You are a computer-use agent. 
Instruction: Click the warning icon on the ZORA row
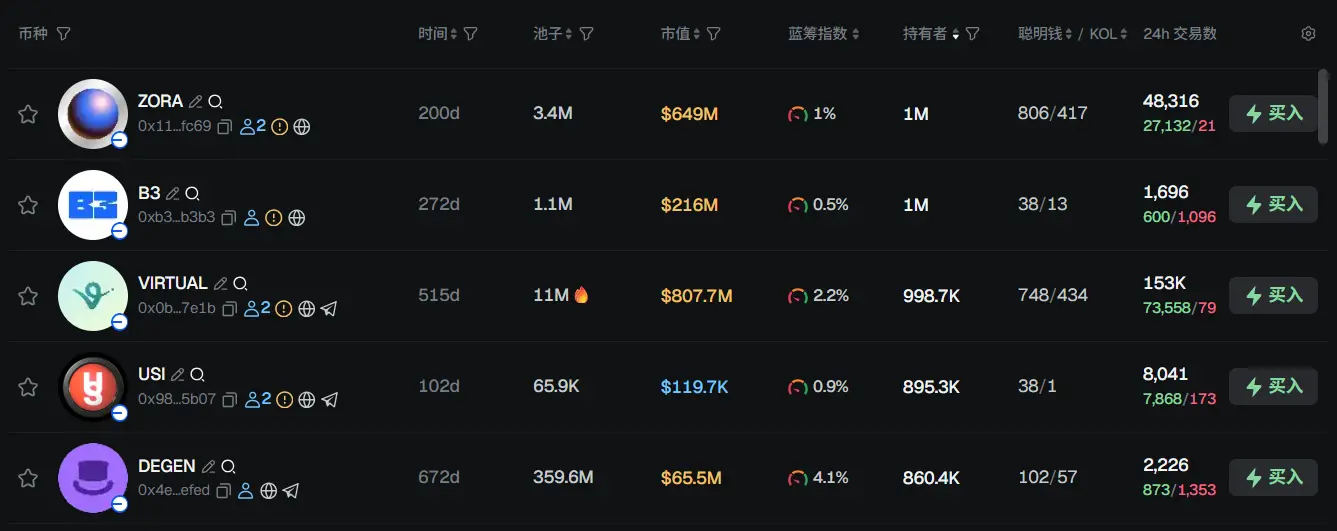[x=280, y=127]
